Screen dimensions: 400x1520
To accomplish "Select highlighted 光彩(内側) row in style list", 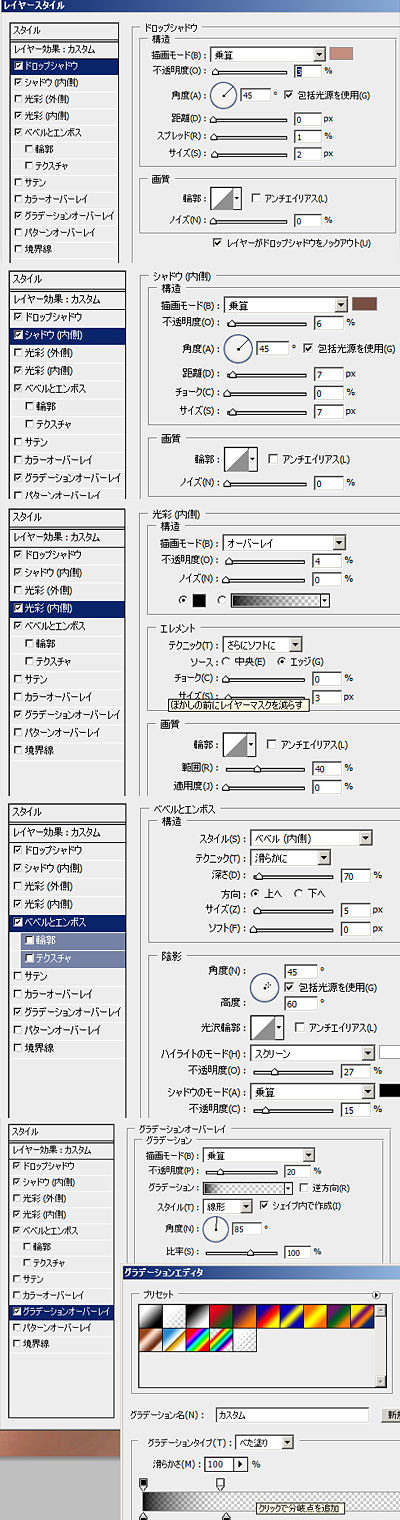I will coord(68,607).
